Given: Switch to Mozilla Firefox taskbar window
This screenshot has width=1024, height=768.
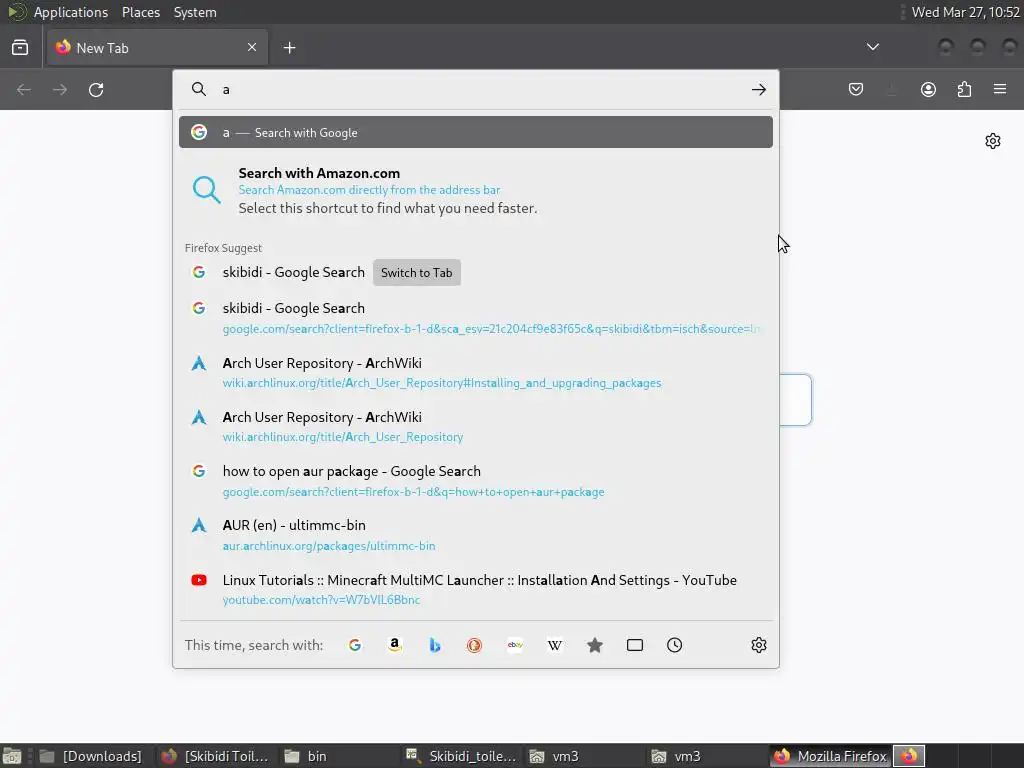Looking at the screenshot, I should pyautogui.click(x=829, y=756).
